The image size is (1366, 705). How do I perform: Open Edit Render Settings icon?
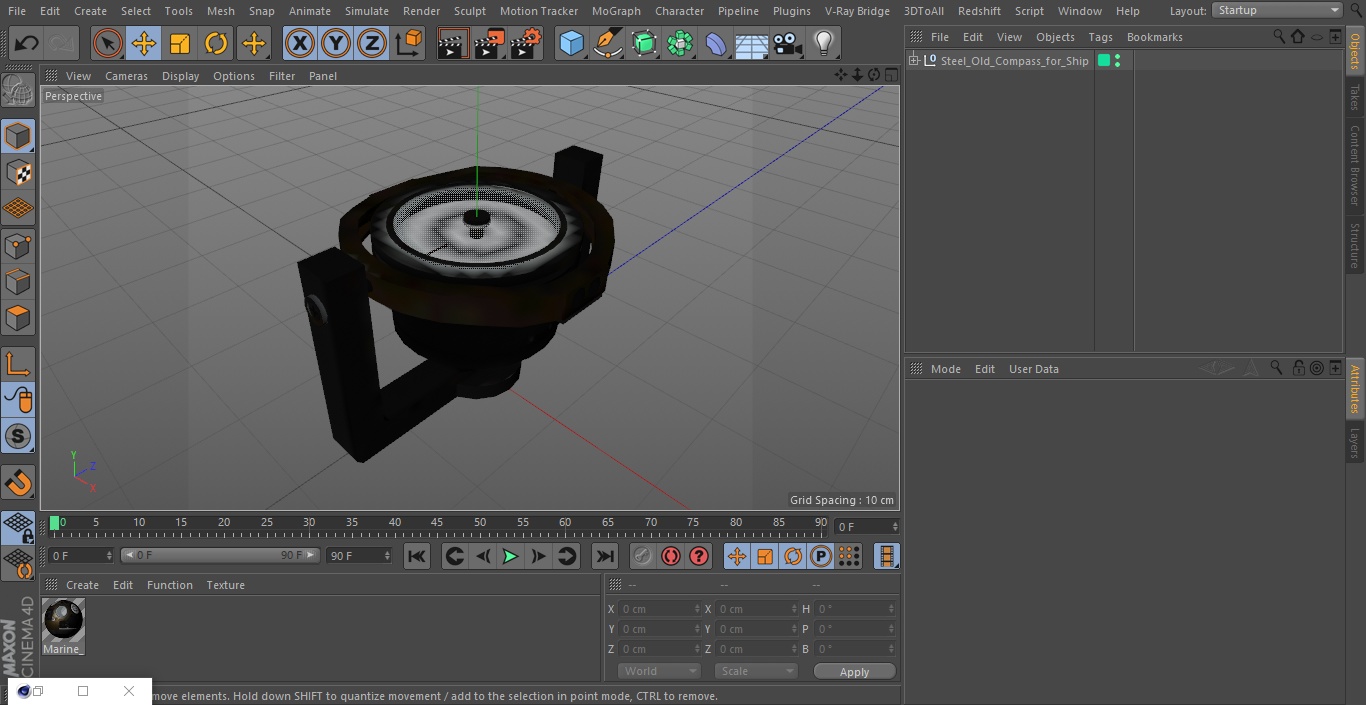pos(526,44)
